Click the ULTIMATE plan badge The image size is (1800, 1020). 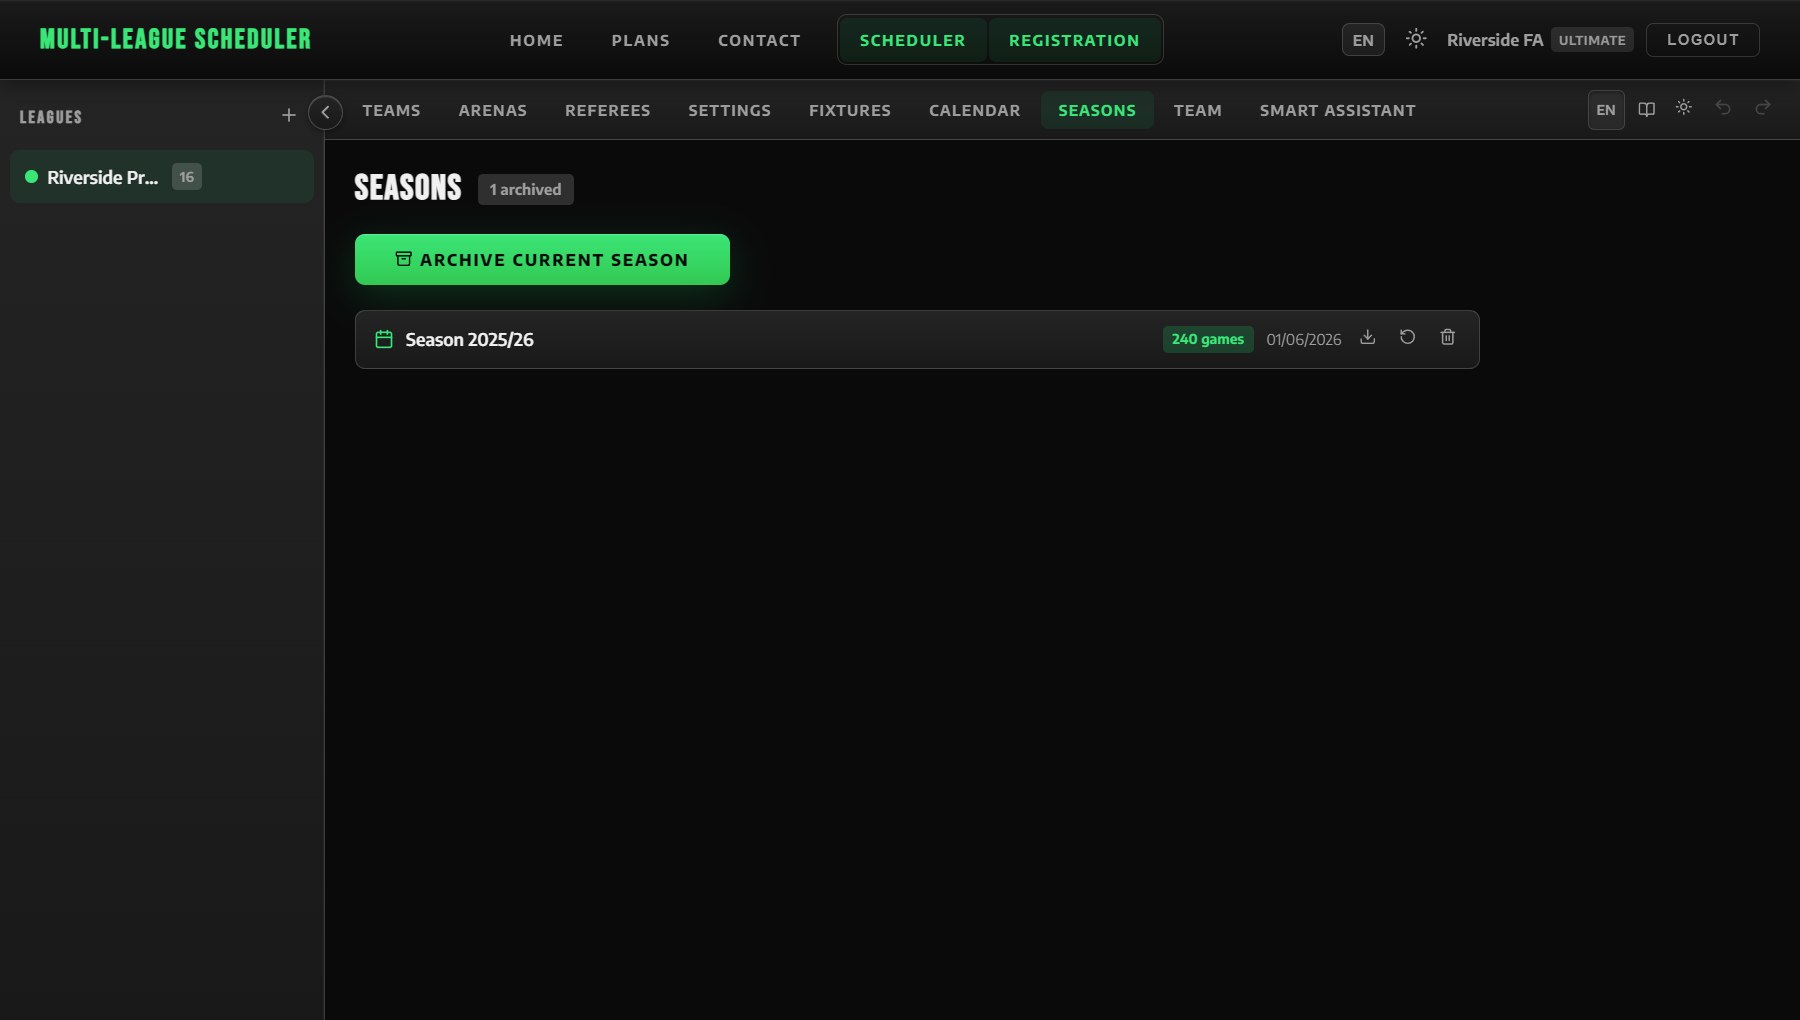pos(1592,40)
